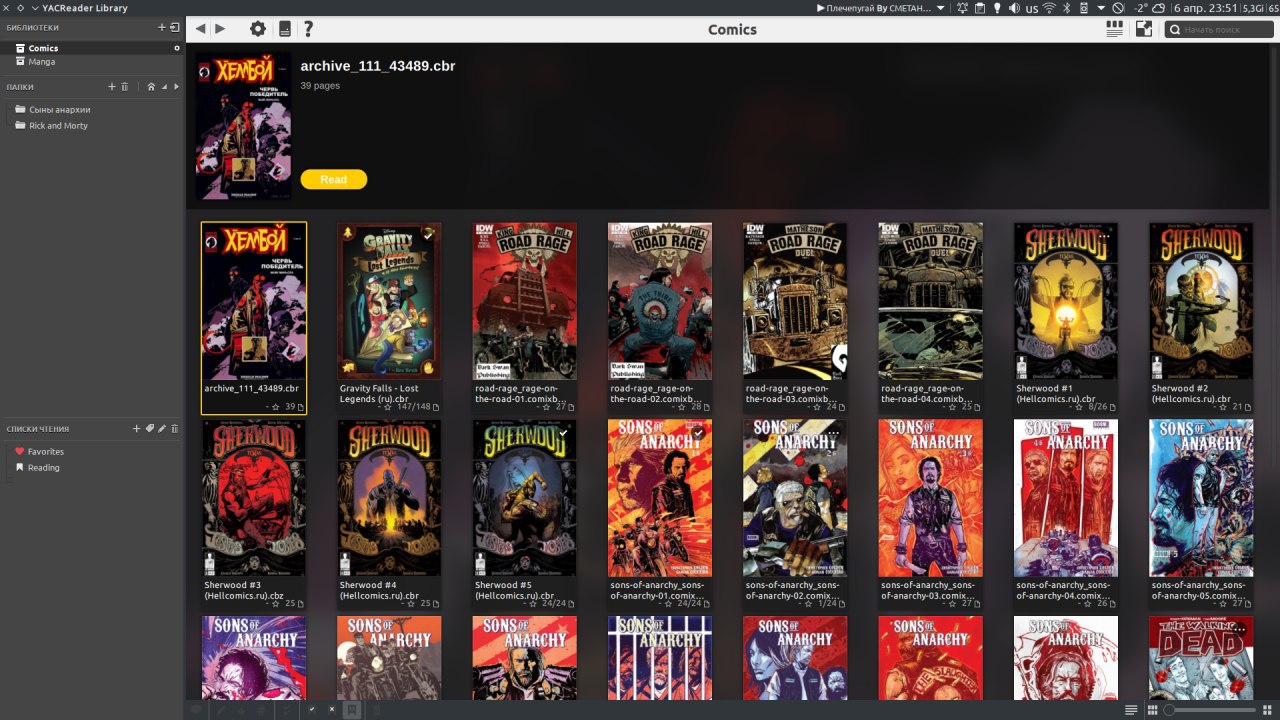Delete folder trash icon in ПАПКИ
The height and width of the screenshot is (720, 1280).
(x=125, y=87)
